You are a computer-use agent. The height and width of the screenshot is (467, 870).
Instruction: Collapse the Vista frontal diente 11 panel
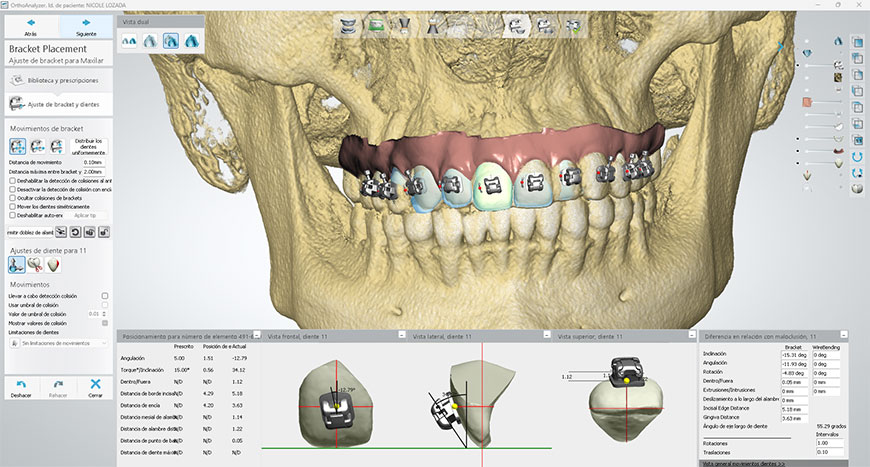[398, 335]
